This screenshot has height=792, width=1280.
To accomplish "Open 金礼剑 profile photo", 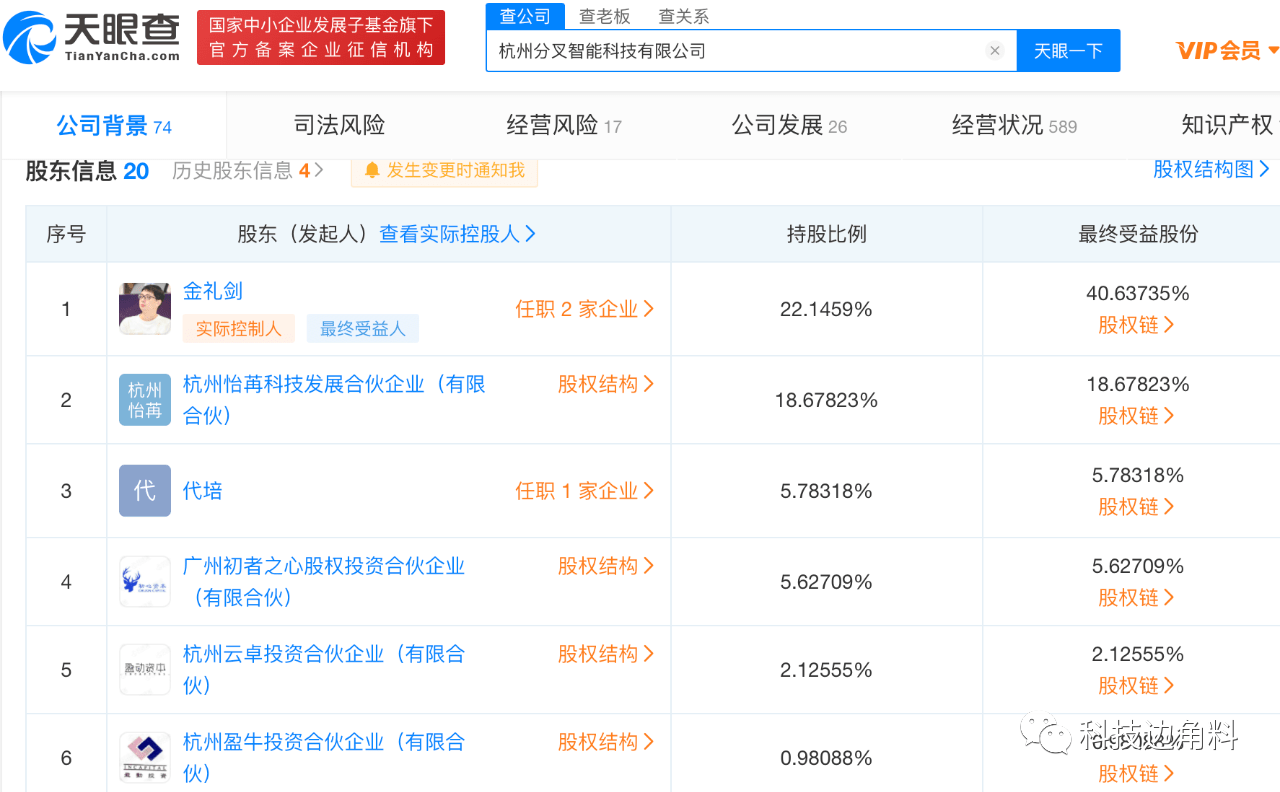I will pyautogui.click(x=145, y=309).
